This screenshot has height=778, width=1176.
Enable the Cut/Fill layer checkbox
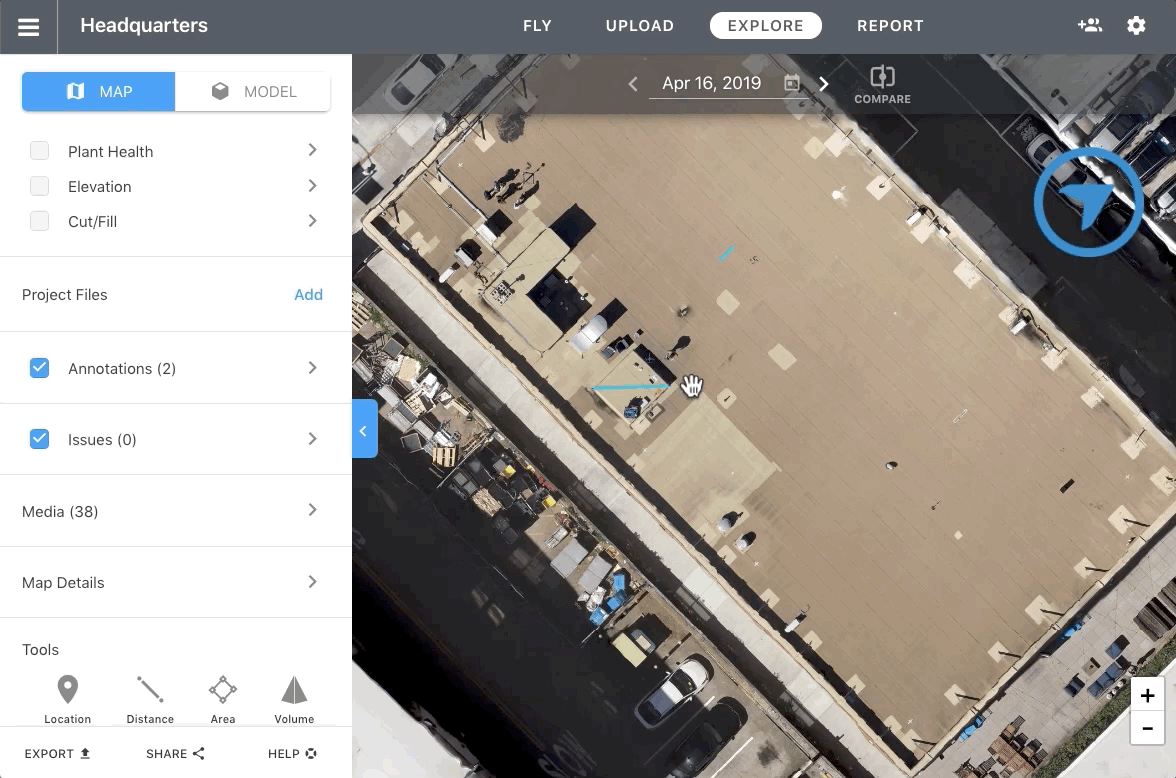(40, 221)
